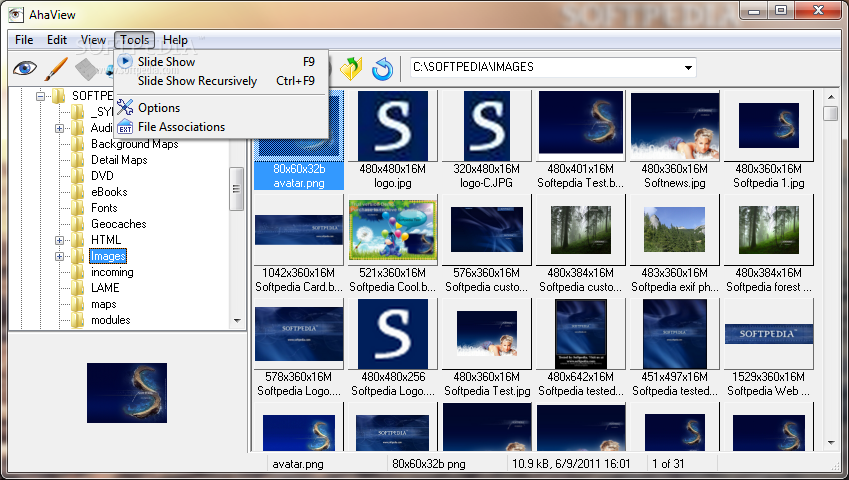
Task: Click status bar text 80x60x32b png
Action: (428, 464)
